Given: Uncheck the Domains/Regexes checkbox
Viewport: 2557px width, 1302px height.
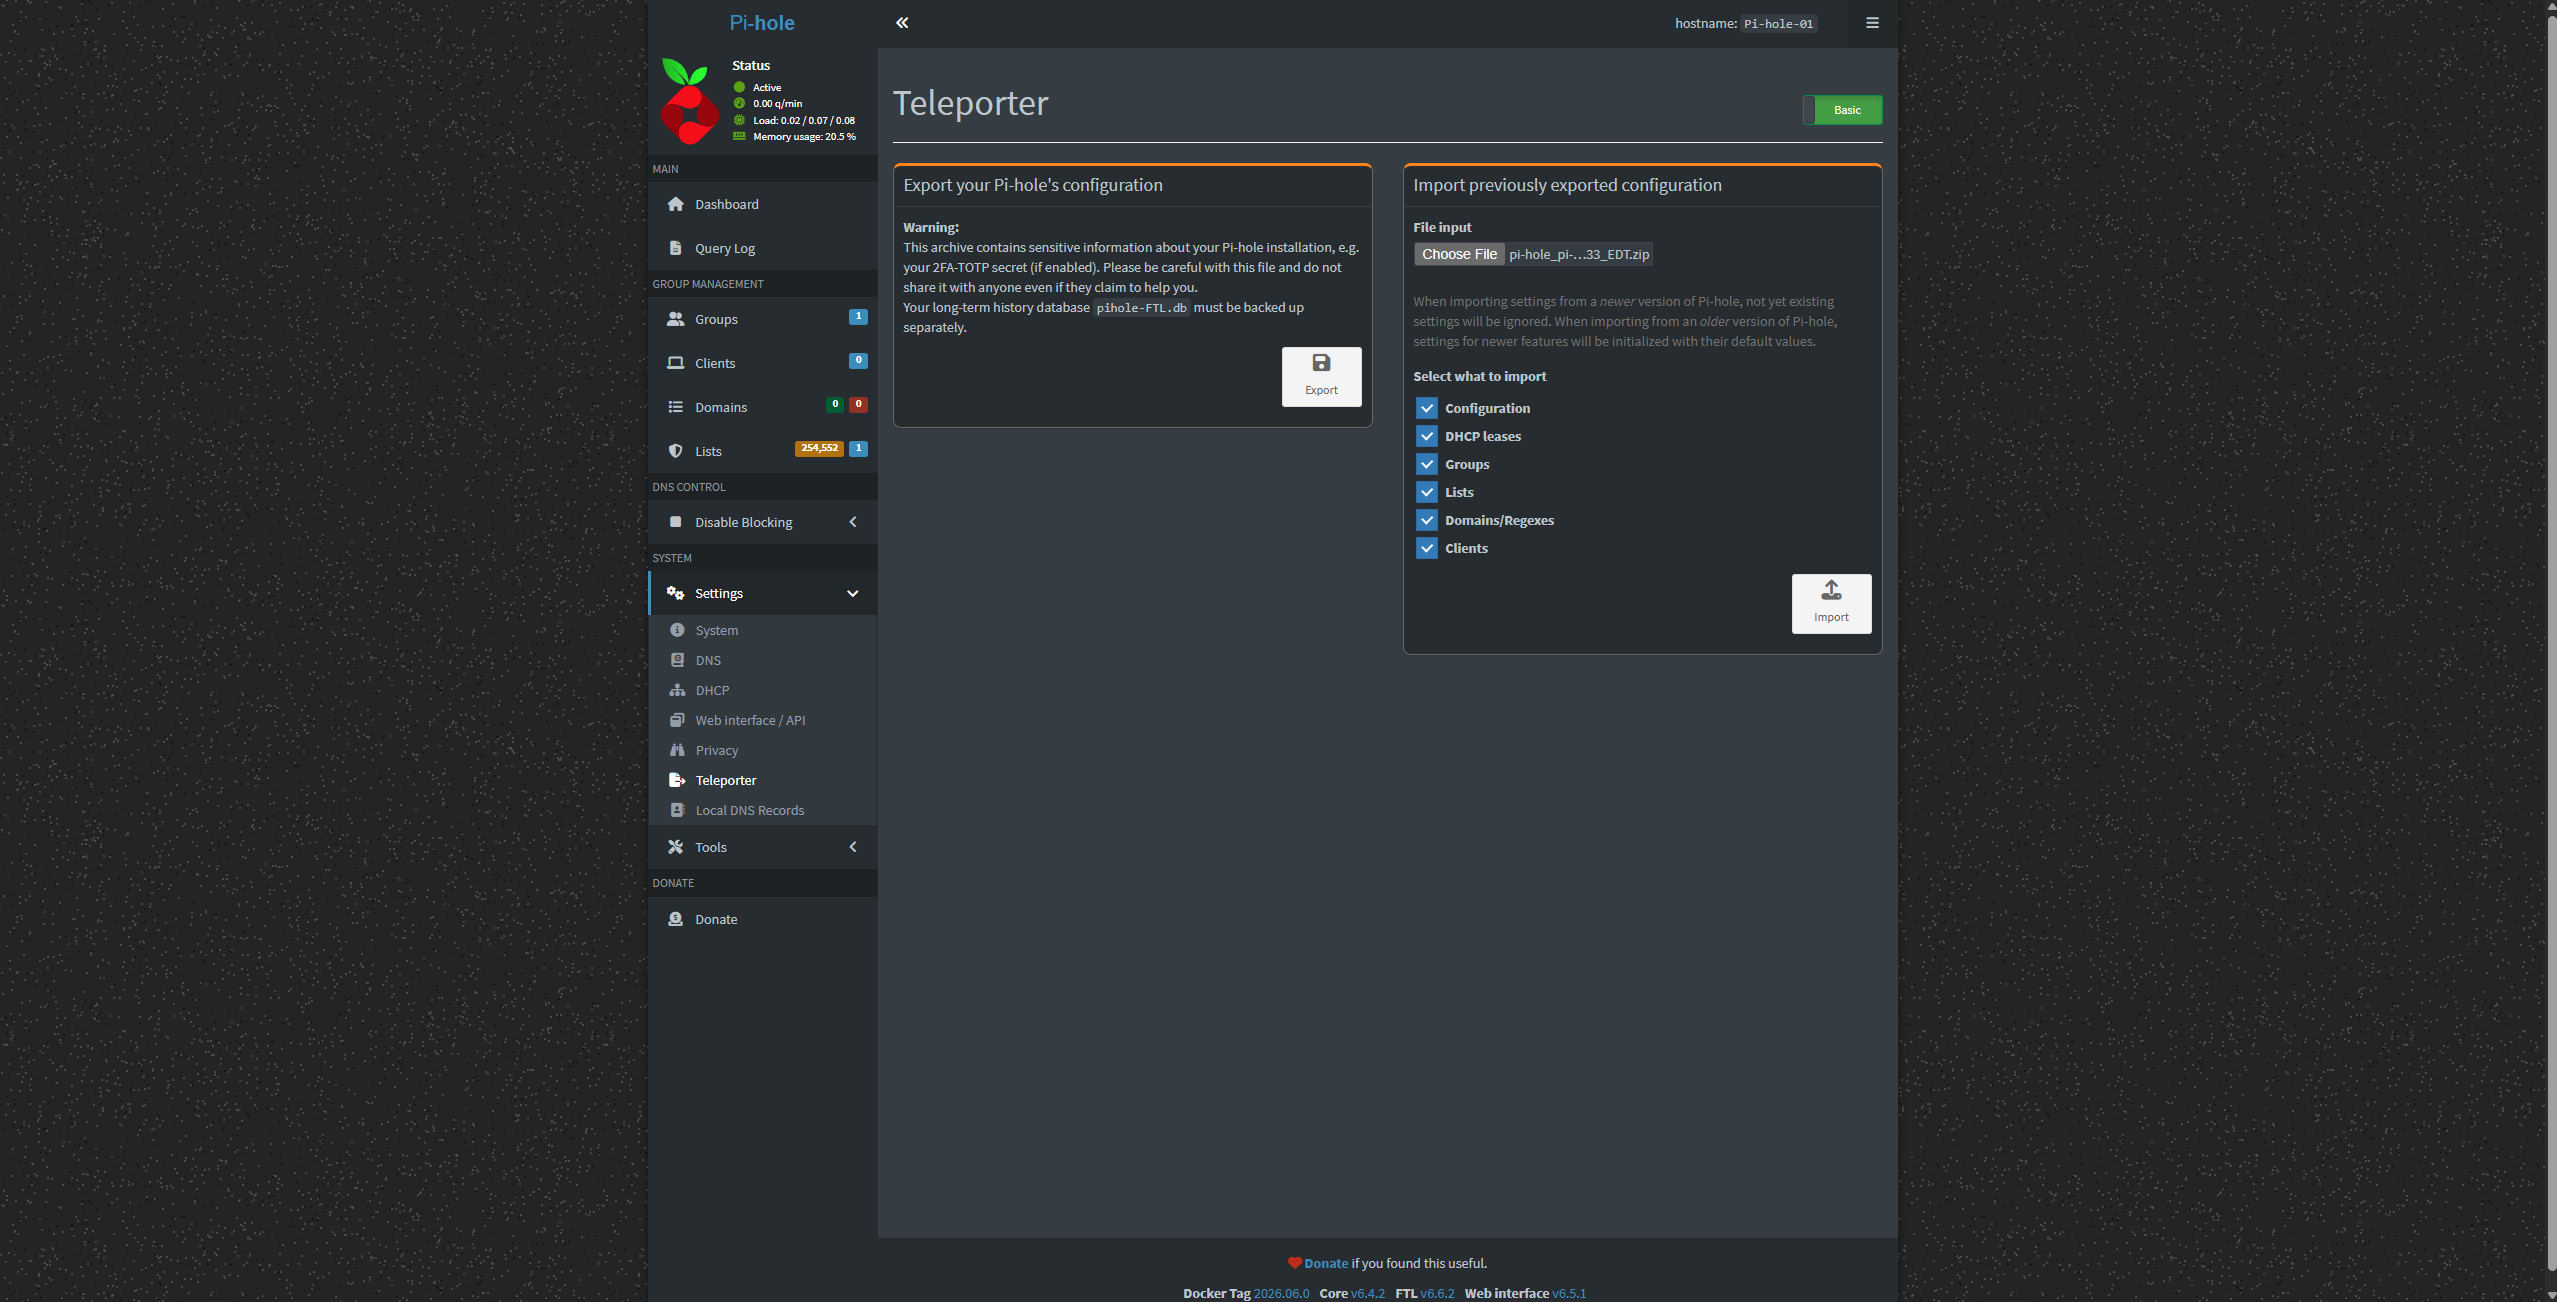Looking at the screenshot, I should (1427, 520).
